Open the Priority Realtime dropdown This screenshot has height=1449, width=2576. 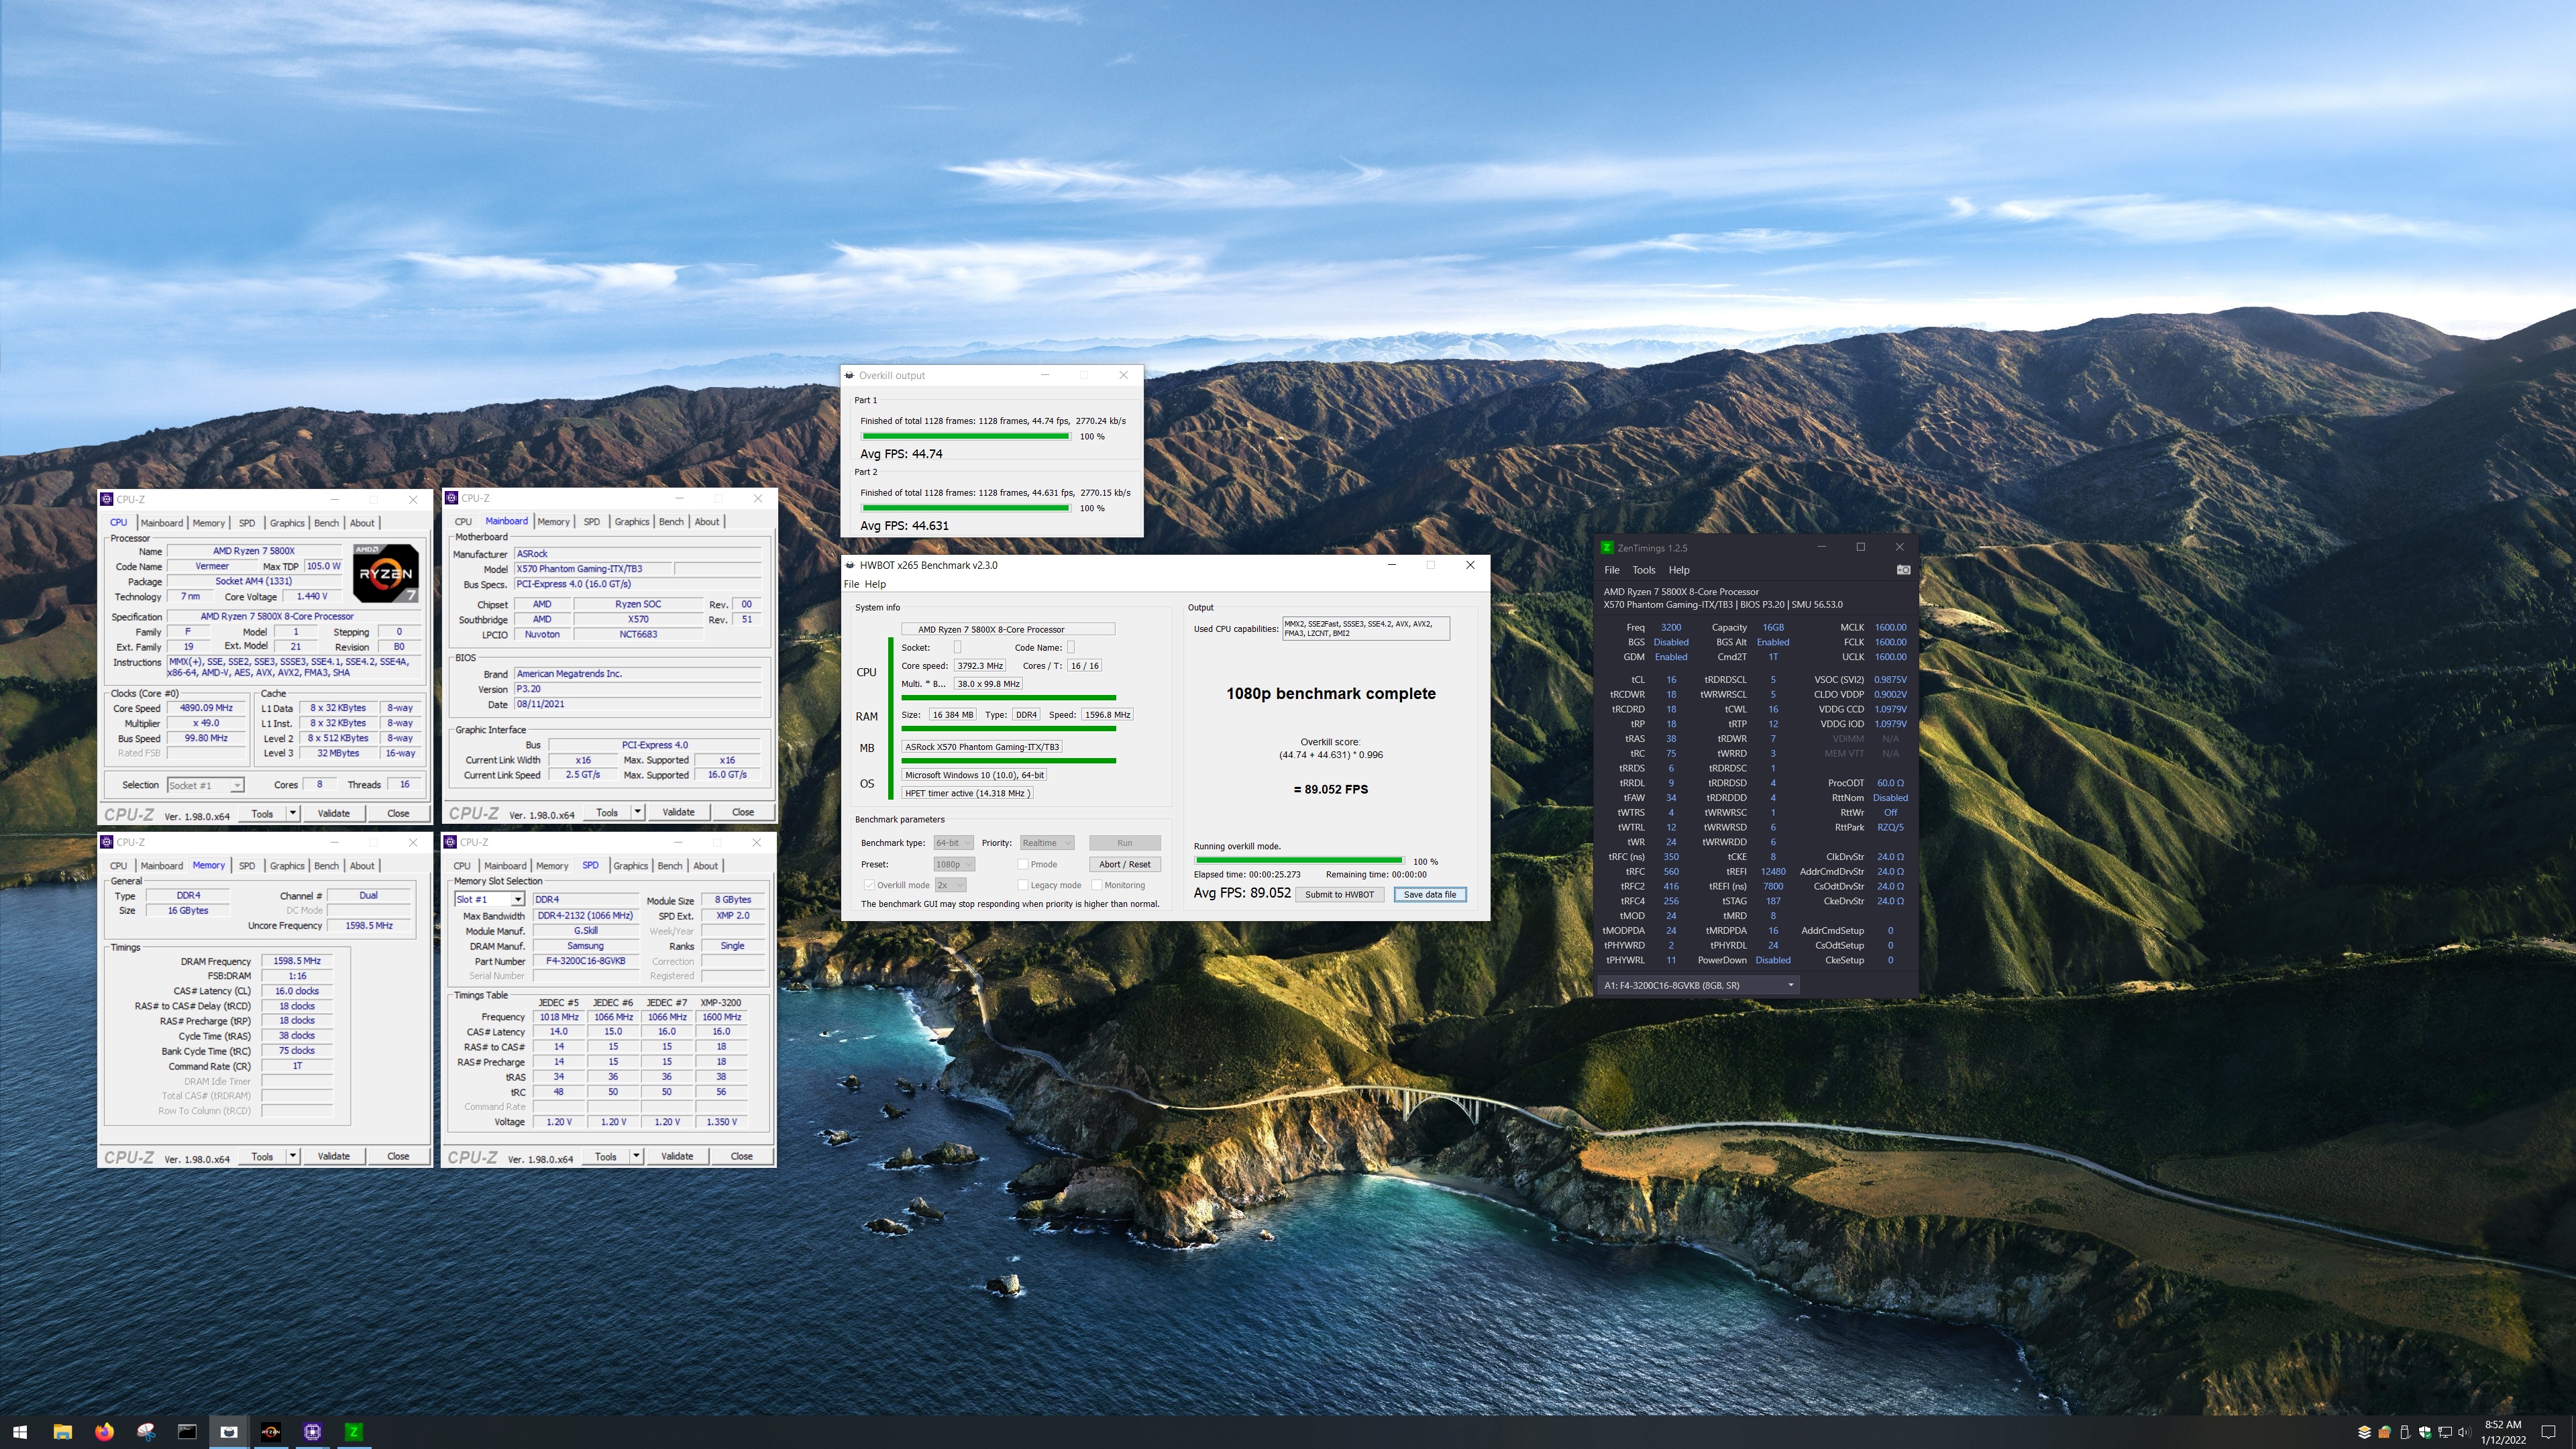(1047, 843)
